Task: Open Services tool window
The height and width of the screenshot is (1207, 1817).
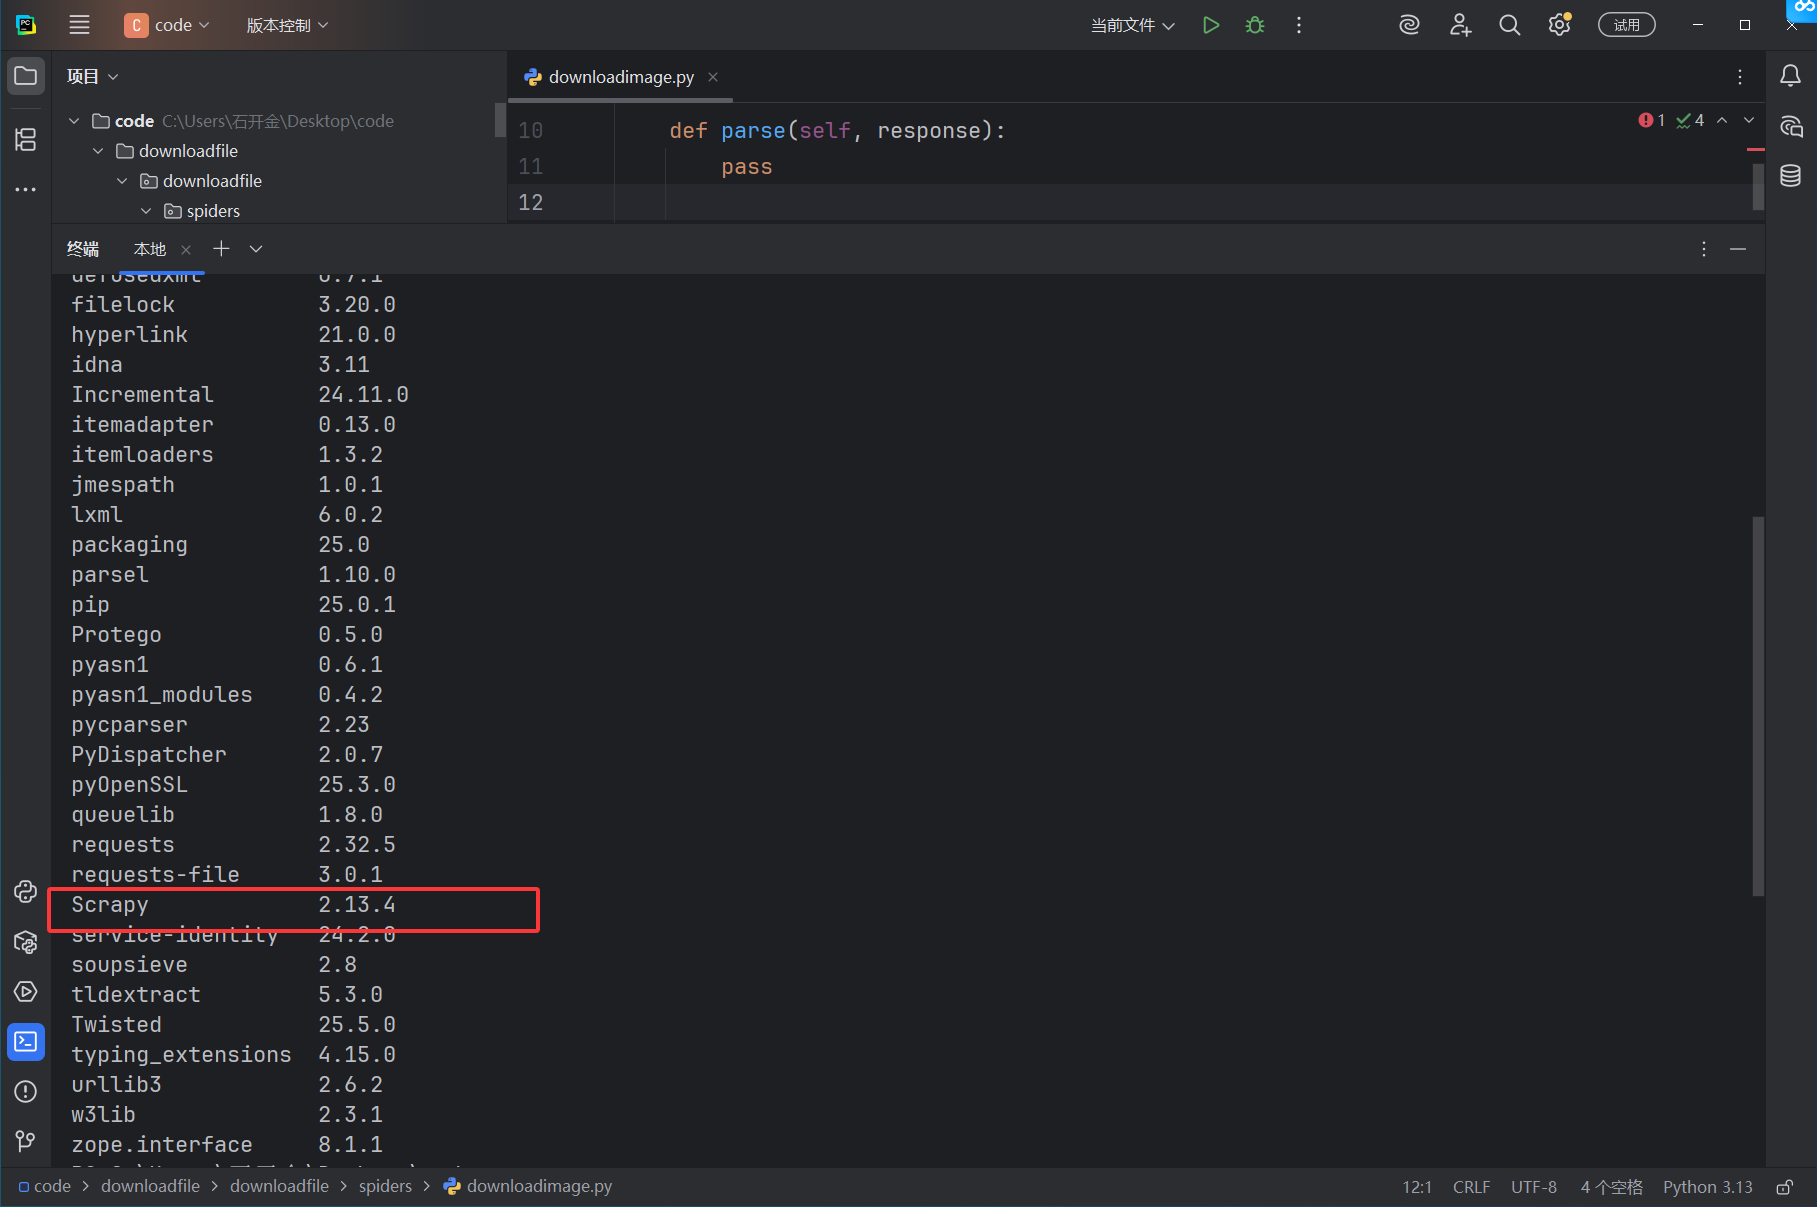Action: (x=26, y=992)
